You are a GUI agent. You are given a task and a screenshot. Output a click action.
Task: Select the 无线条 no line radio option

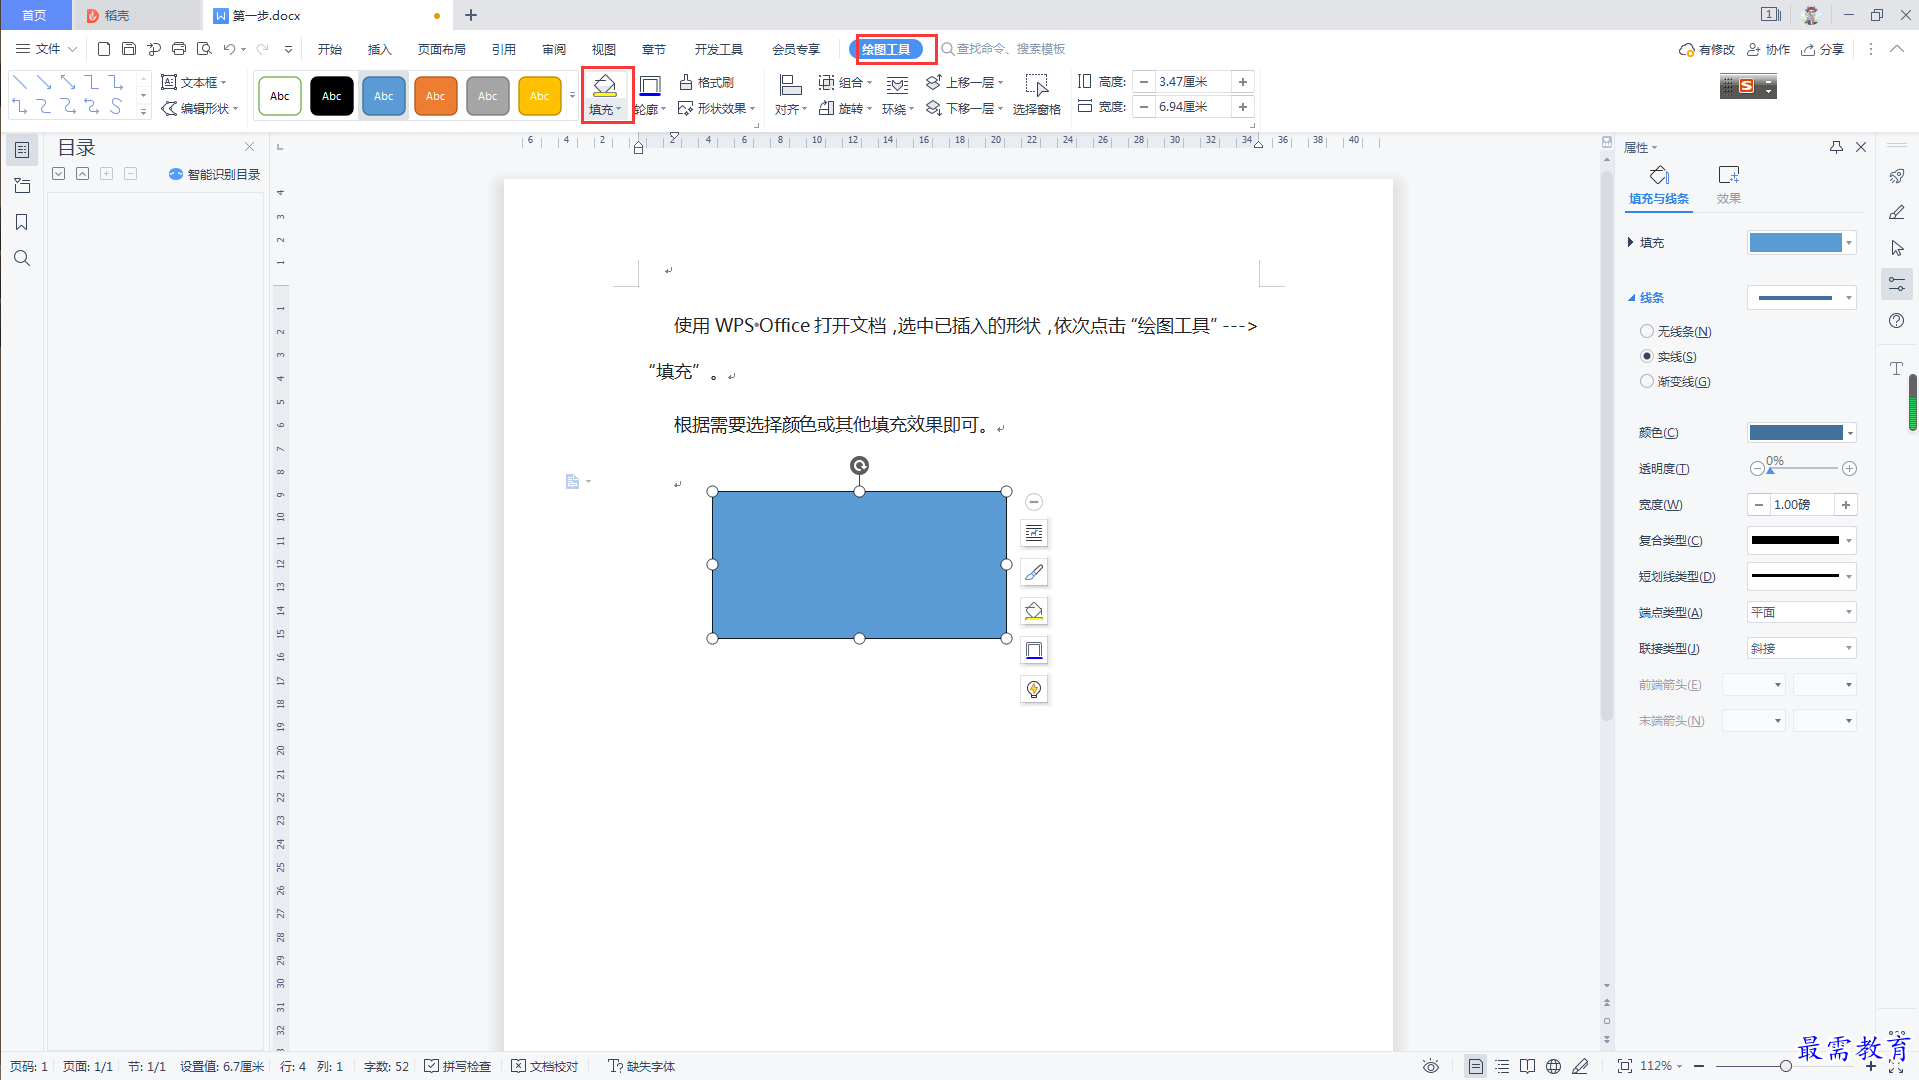tap(1675, 331)
